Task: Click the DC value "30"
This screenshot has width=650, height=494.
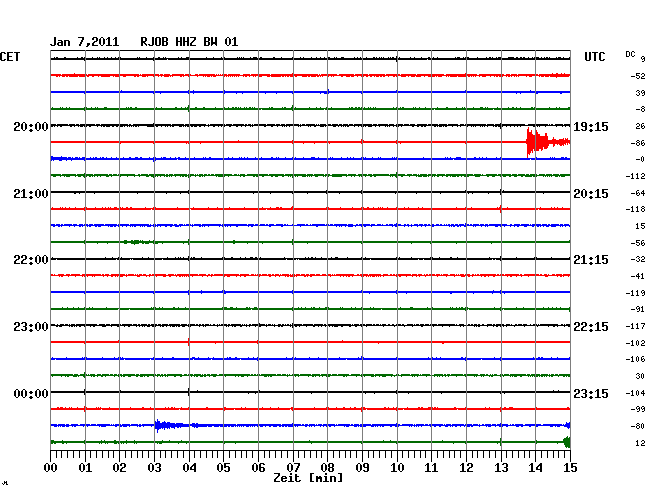Action: click(640, 376)
